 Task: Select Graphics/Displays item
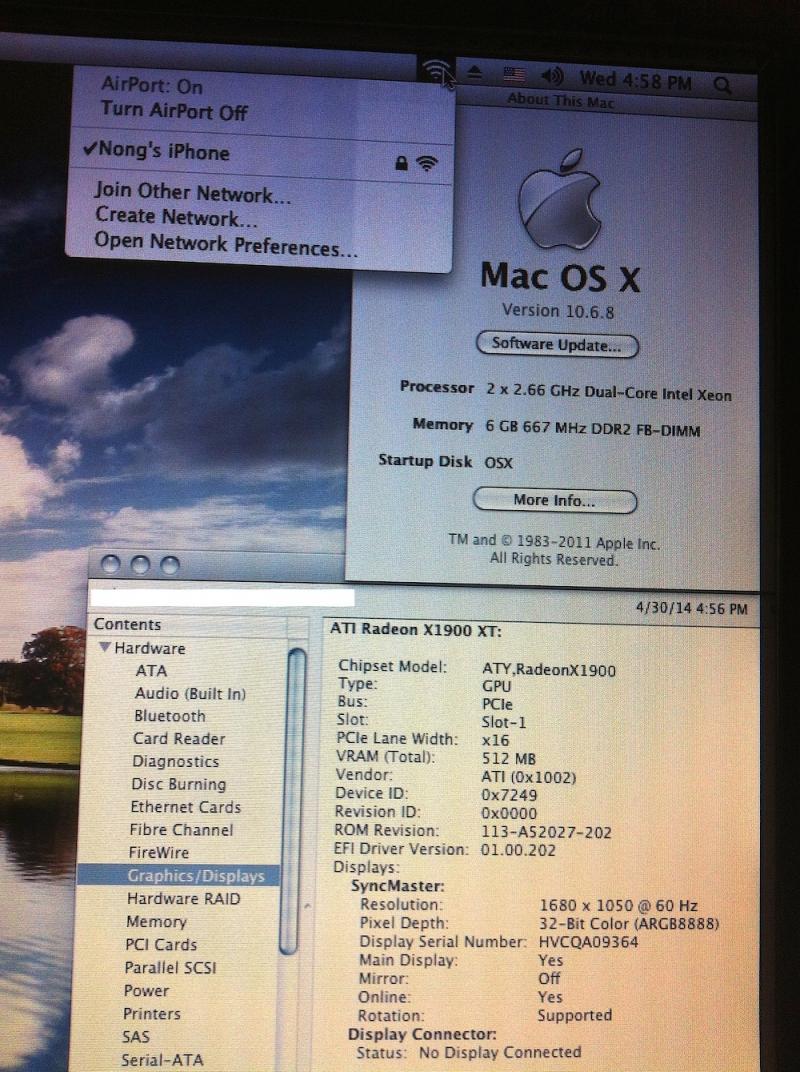point(179,876)
